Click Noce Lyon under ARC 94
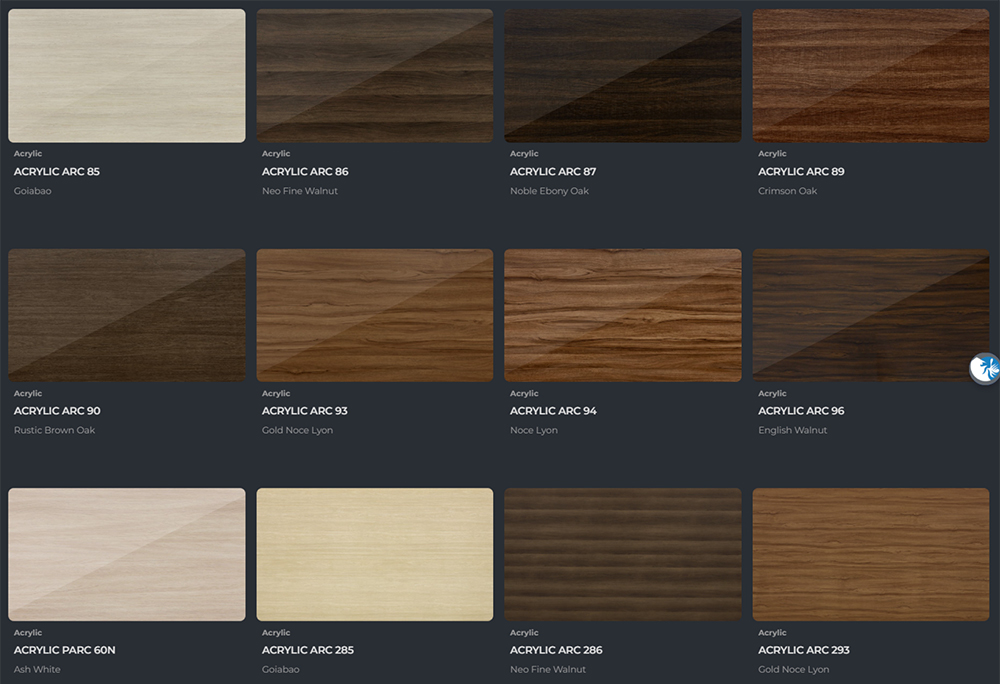The width and height of the screenshot is (1000, 684). pos(534,430)
